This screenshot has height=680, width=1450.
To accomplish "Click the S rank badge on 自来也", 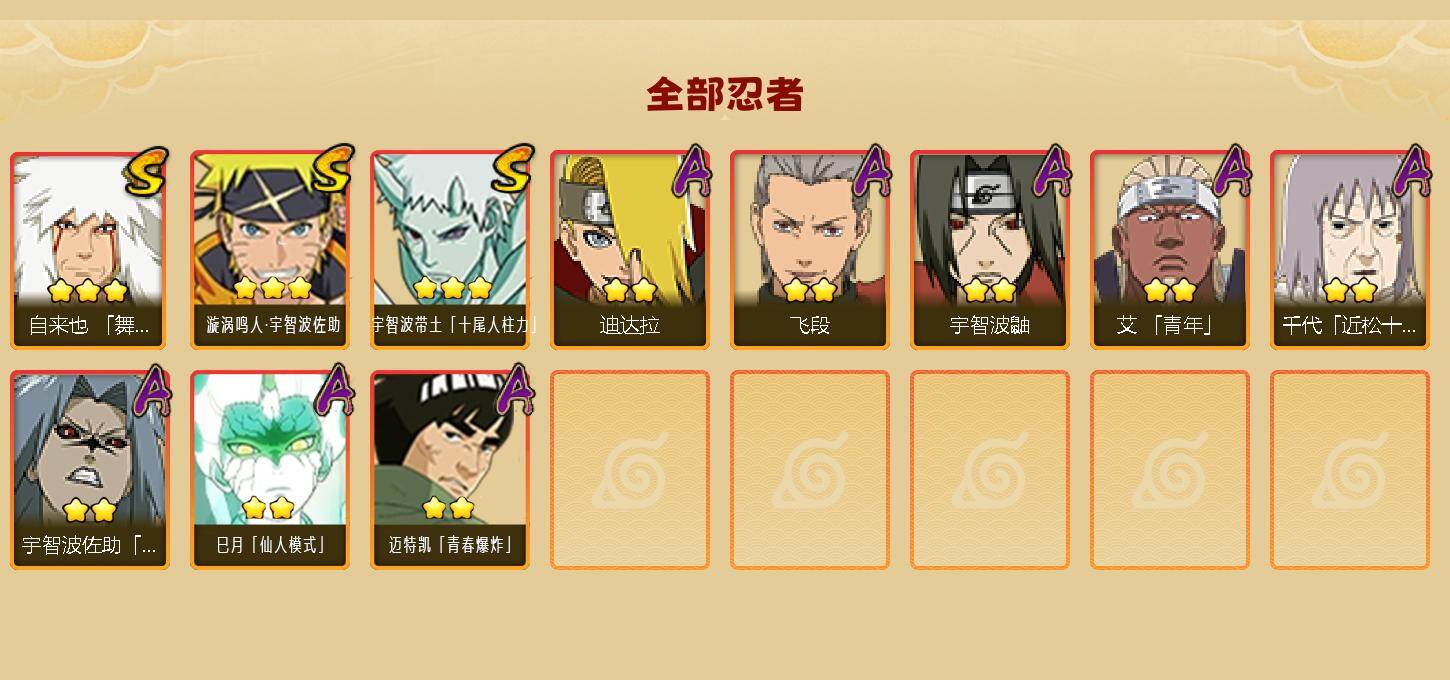I will coord(147,172).
